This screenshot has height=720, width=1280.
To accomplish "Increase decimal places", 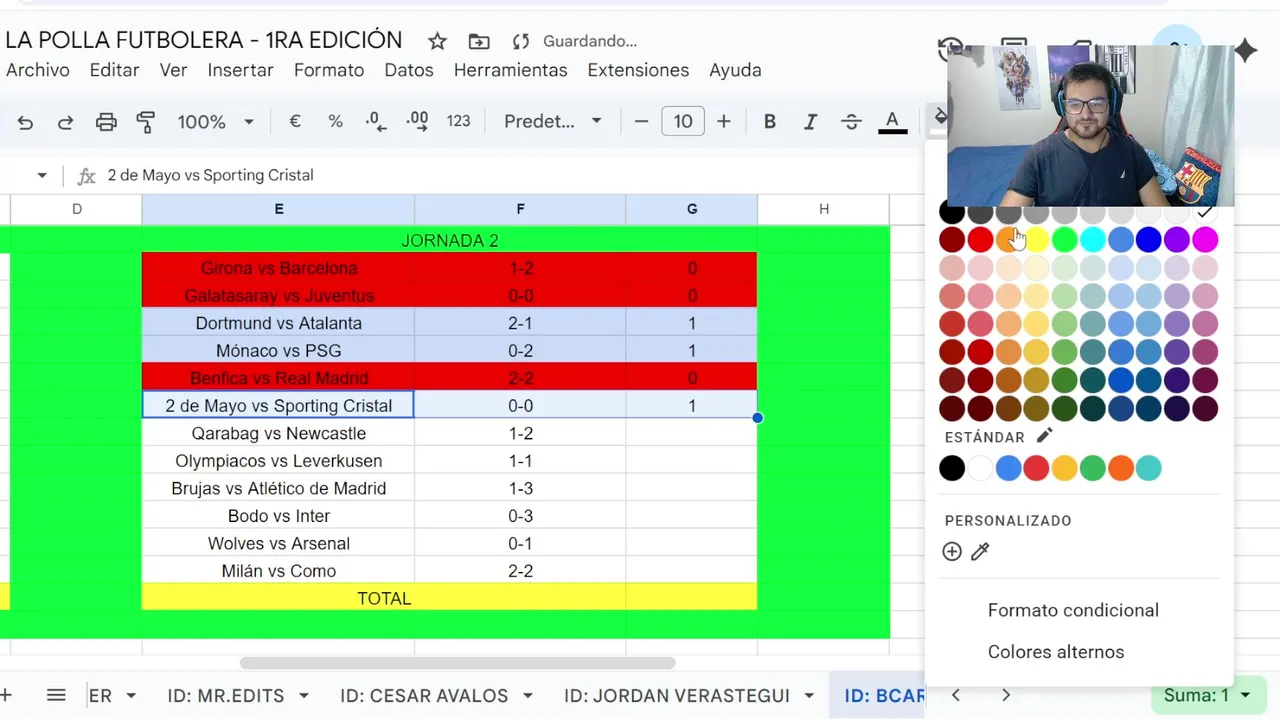I will [x=417, y=121].
